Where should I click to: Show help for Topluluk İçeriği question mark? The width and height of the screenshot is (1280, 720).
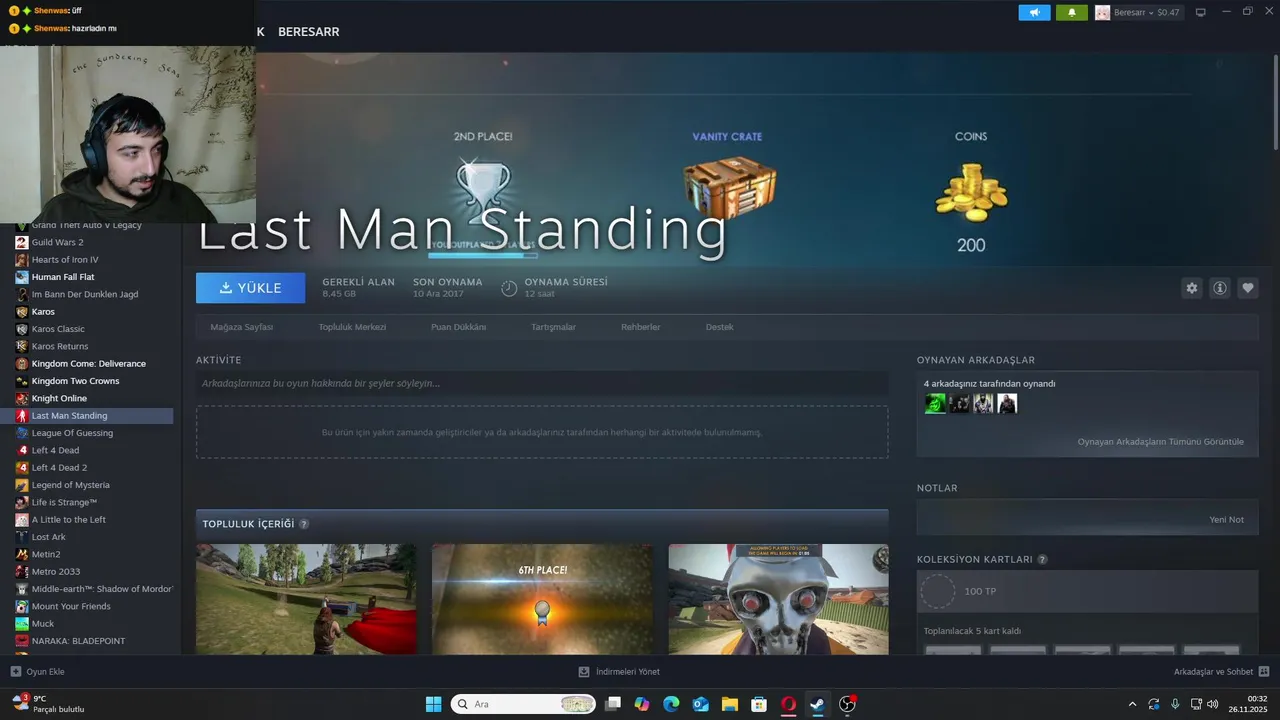click(304, 524)
